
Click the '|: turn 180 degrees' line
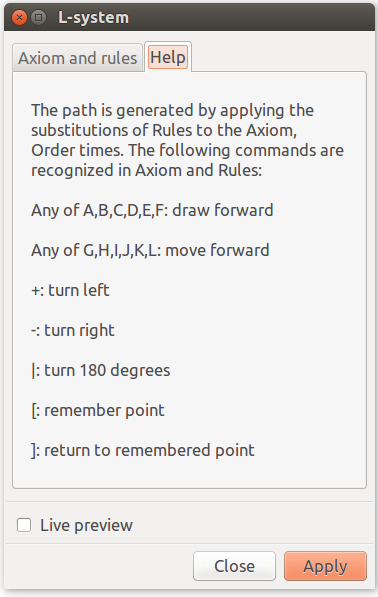coord(101,370)
